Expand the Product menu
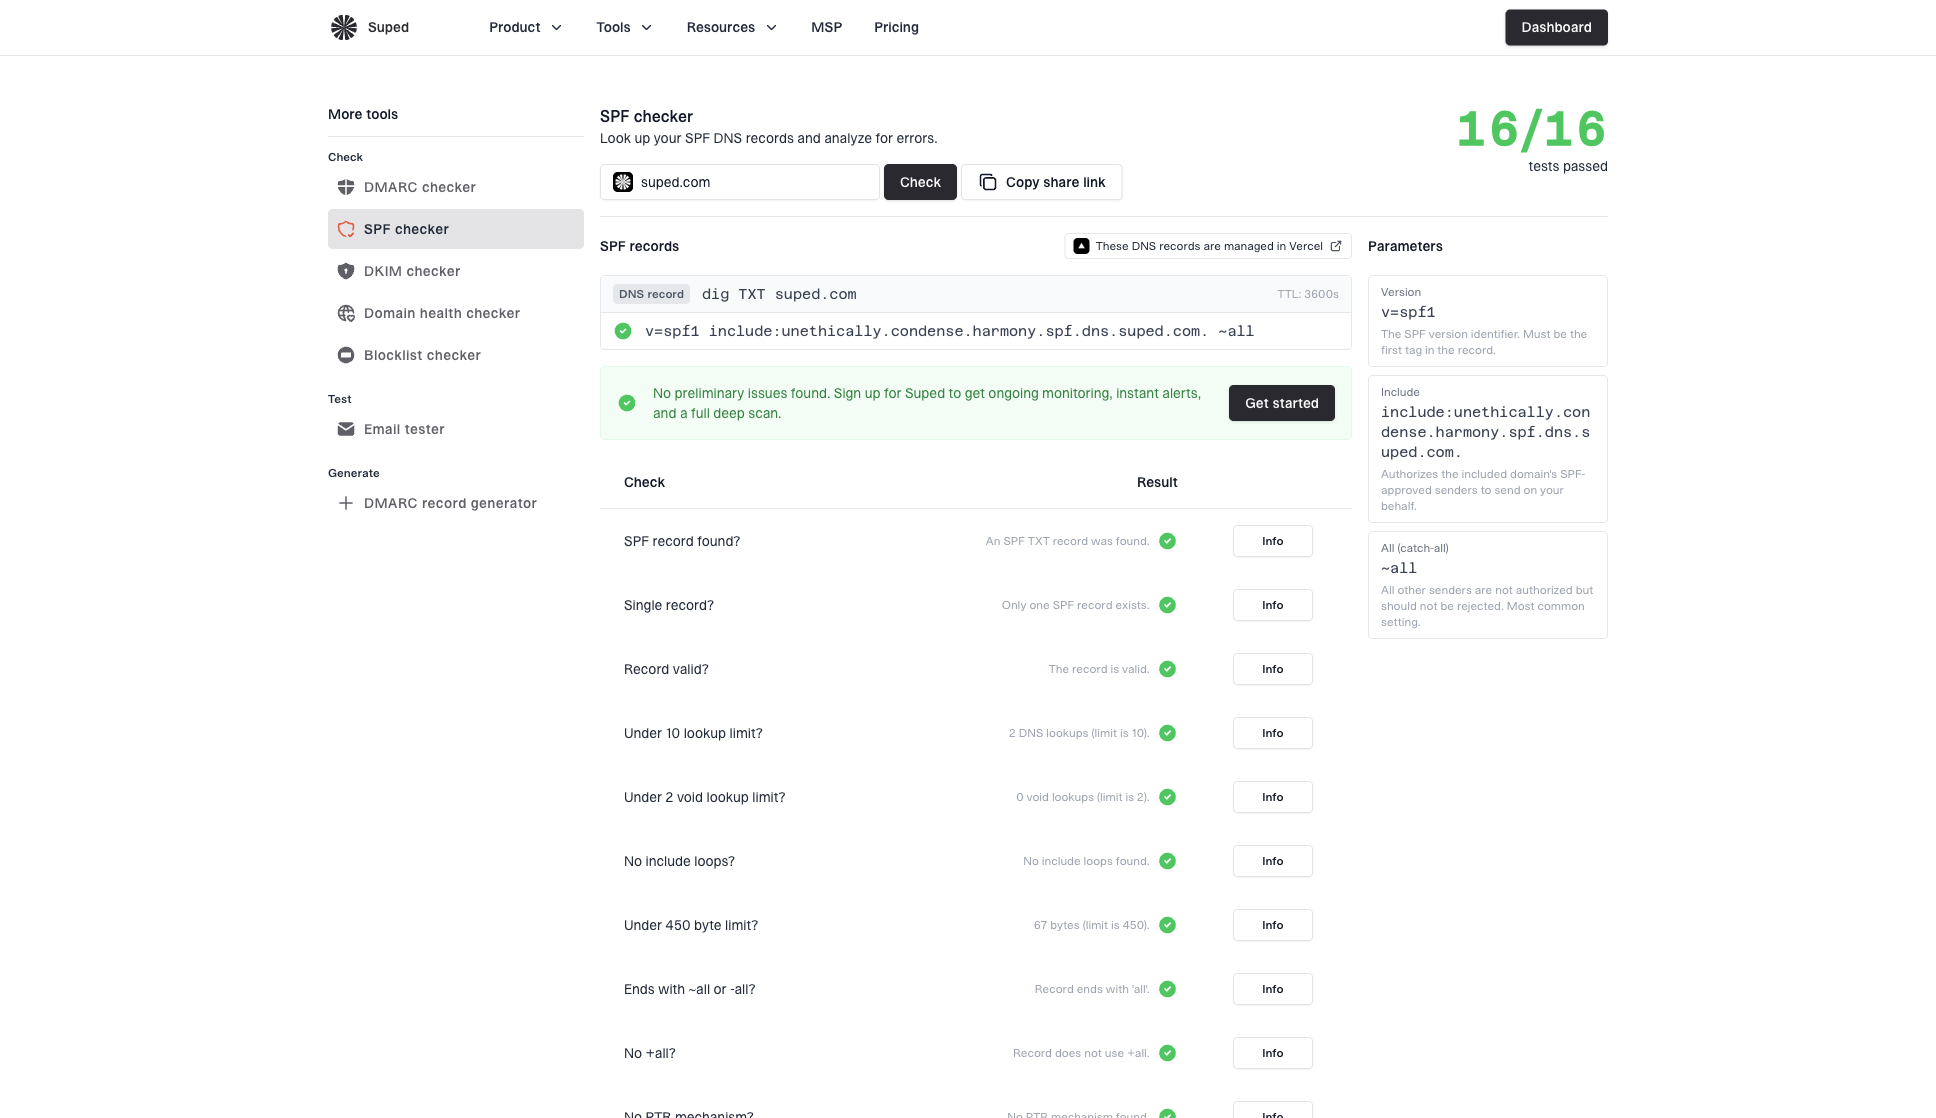Image resolution: width=1936 pixels, height=1118 pixels. 525,27
